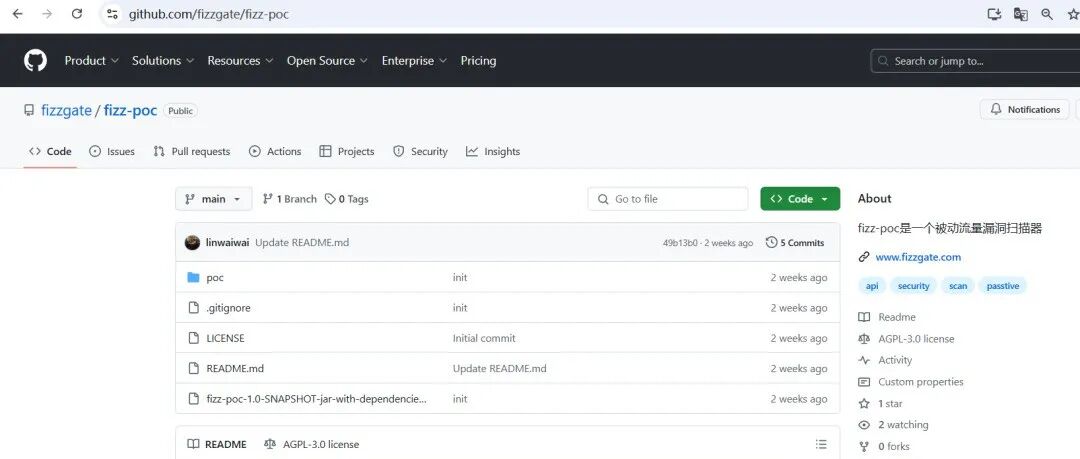Image resolution: width=1080 pixels, height=459 pixels.
Task: Click the commit history clock icon
Action: tap(771, 243)
